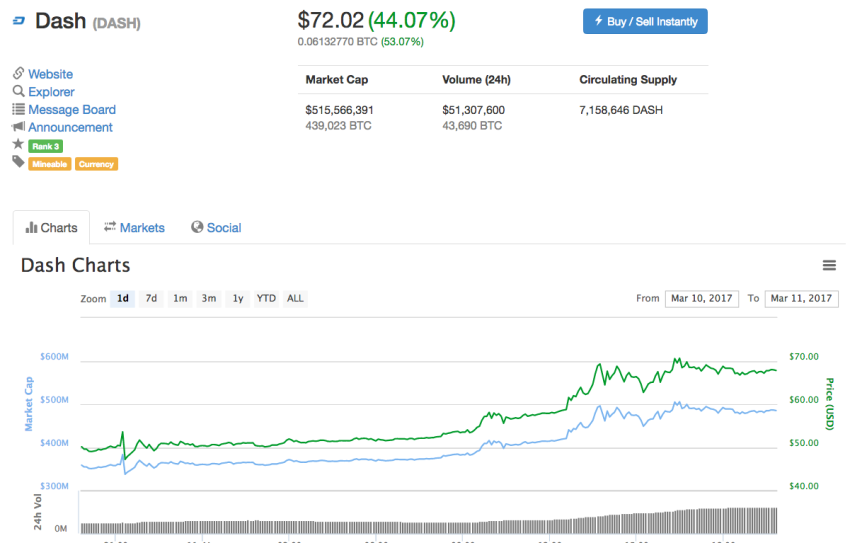Click the megaphone icon beside Announcement
Viewport: 850px width, 543px height.
tap(18, 127)
